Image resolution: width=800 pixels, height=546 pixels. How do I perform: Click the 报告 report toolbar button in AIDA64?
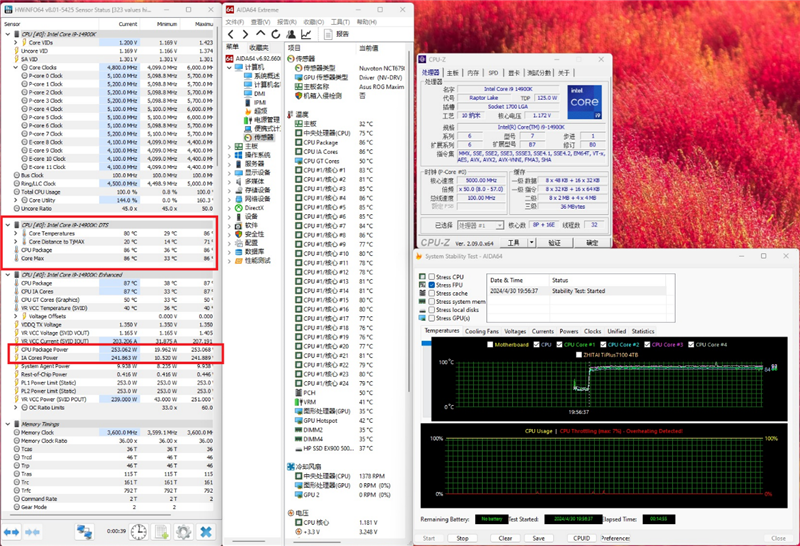pos(337,34)
